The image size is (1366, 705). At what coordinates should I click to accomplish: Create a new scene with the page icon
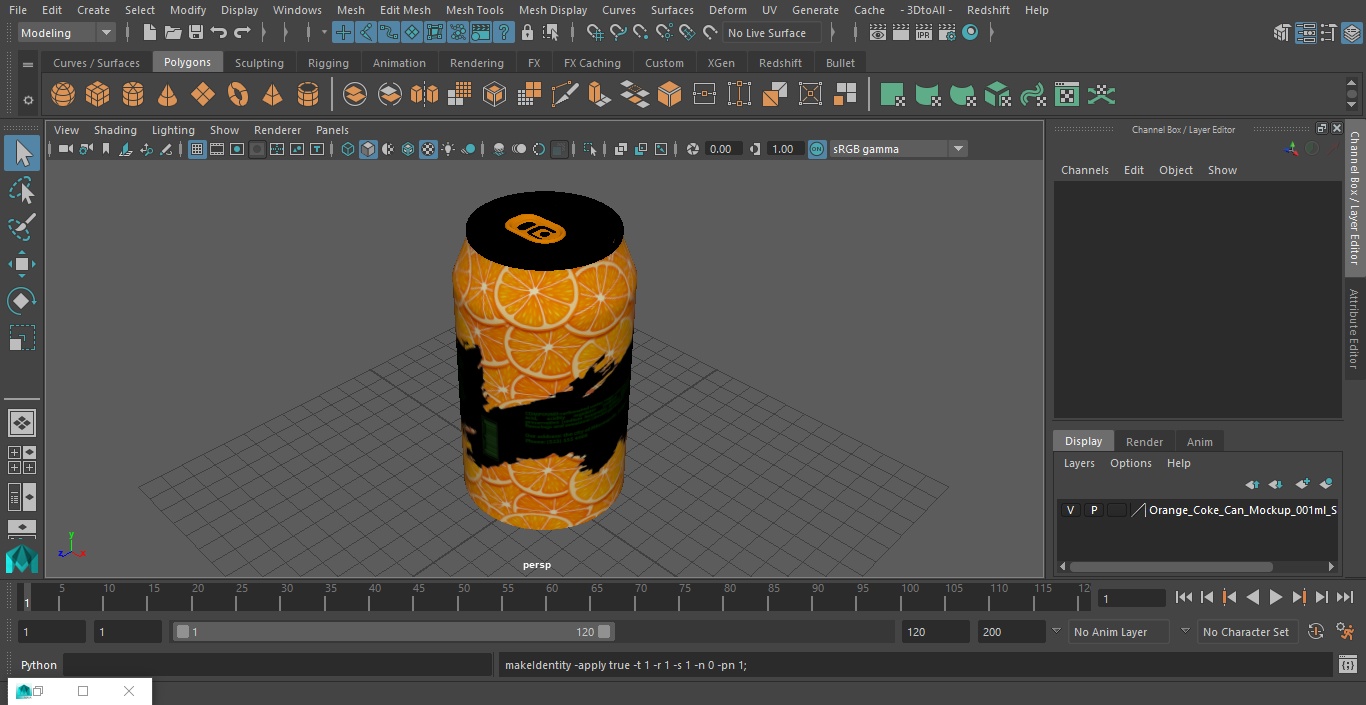150,33
